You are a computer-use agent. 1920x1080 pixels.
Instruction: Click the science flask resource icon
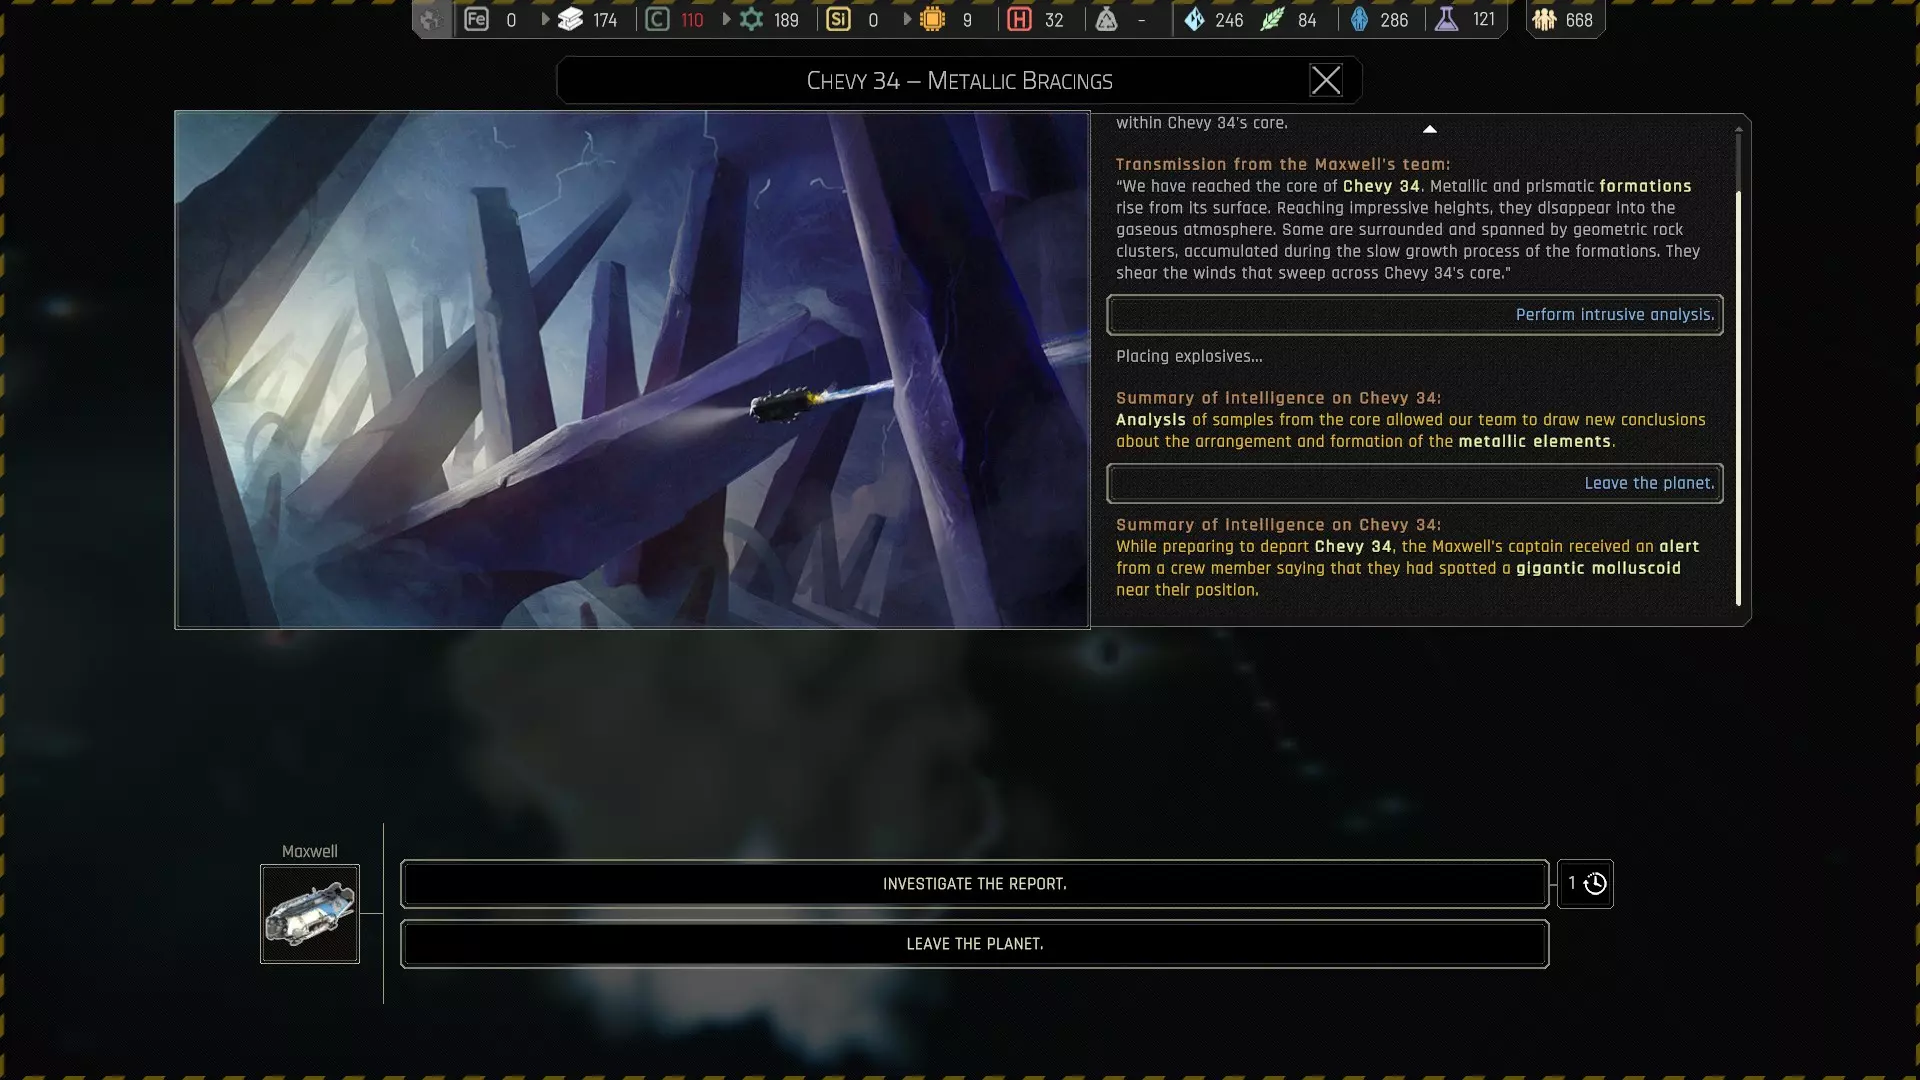1447,19
